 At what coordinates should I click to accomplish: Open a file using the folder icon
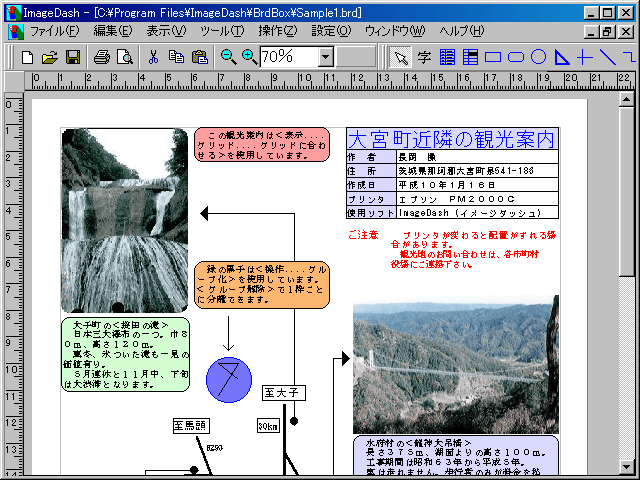(50, 57)
